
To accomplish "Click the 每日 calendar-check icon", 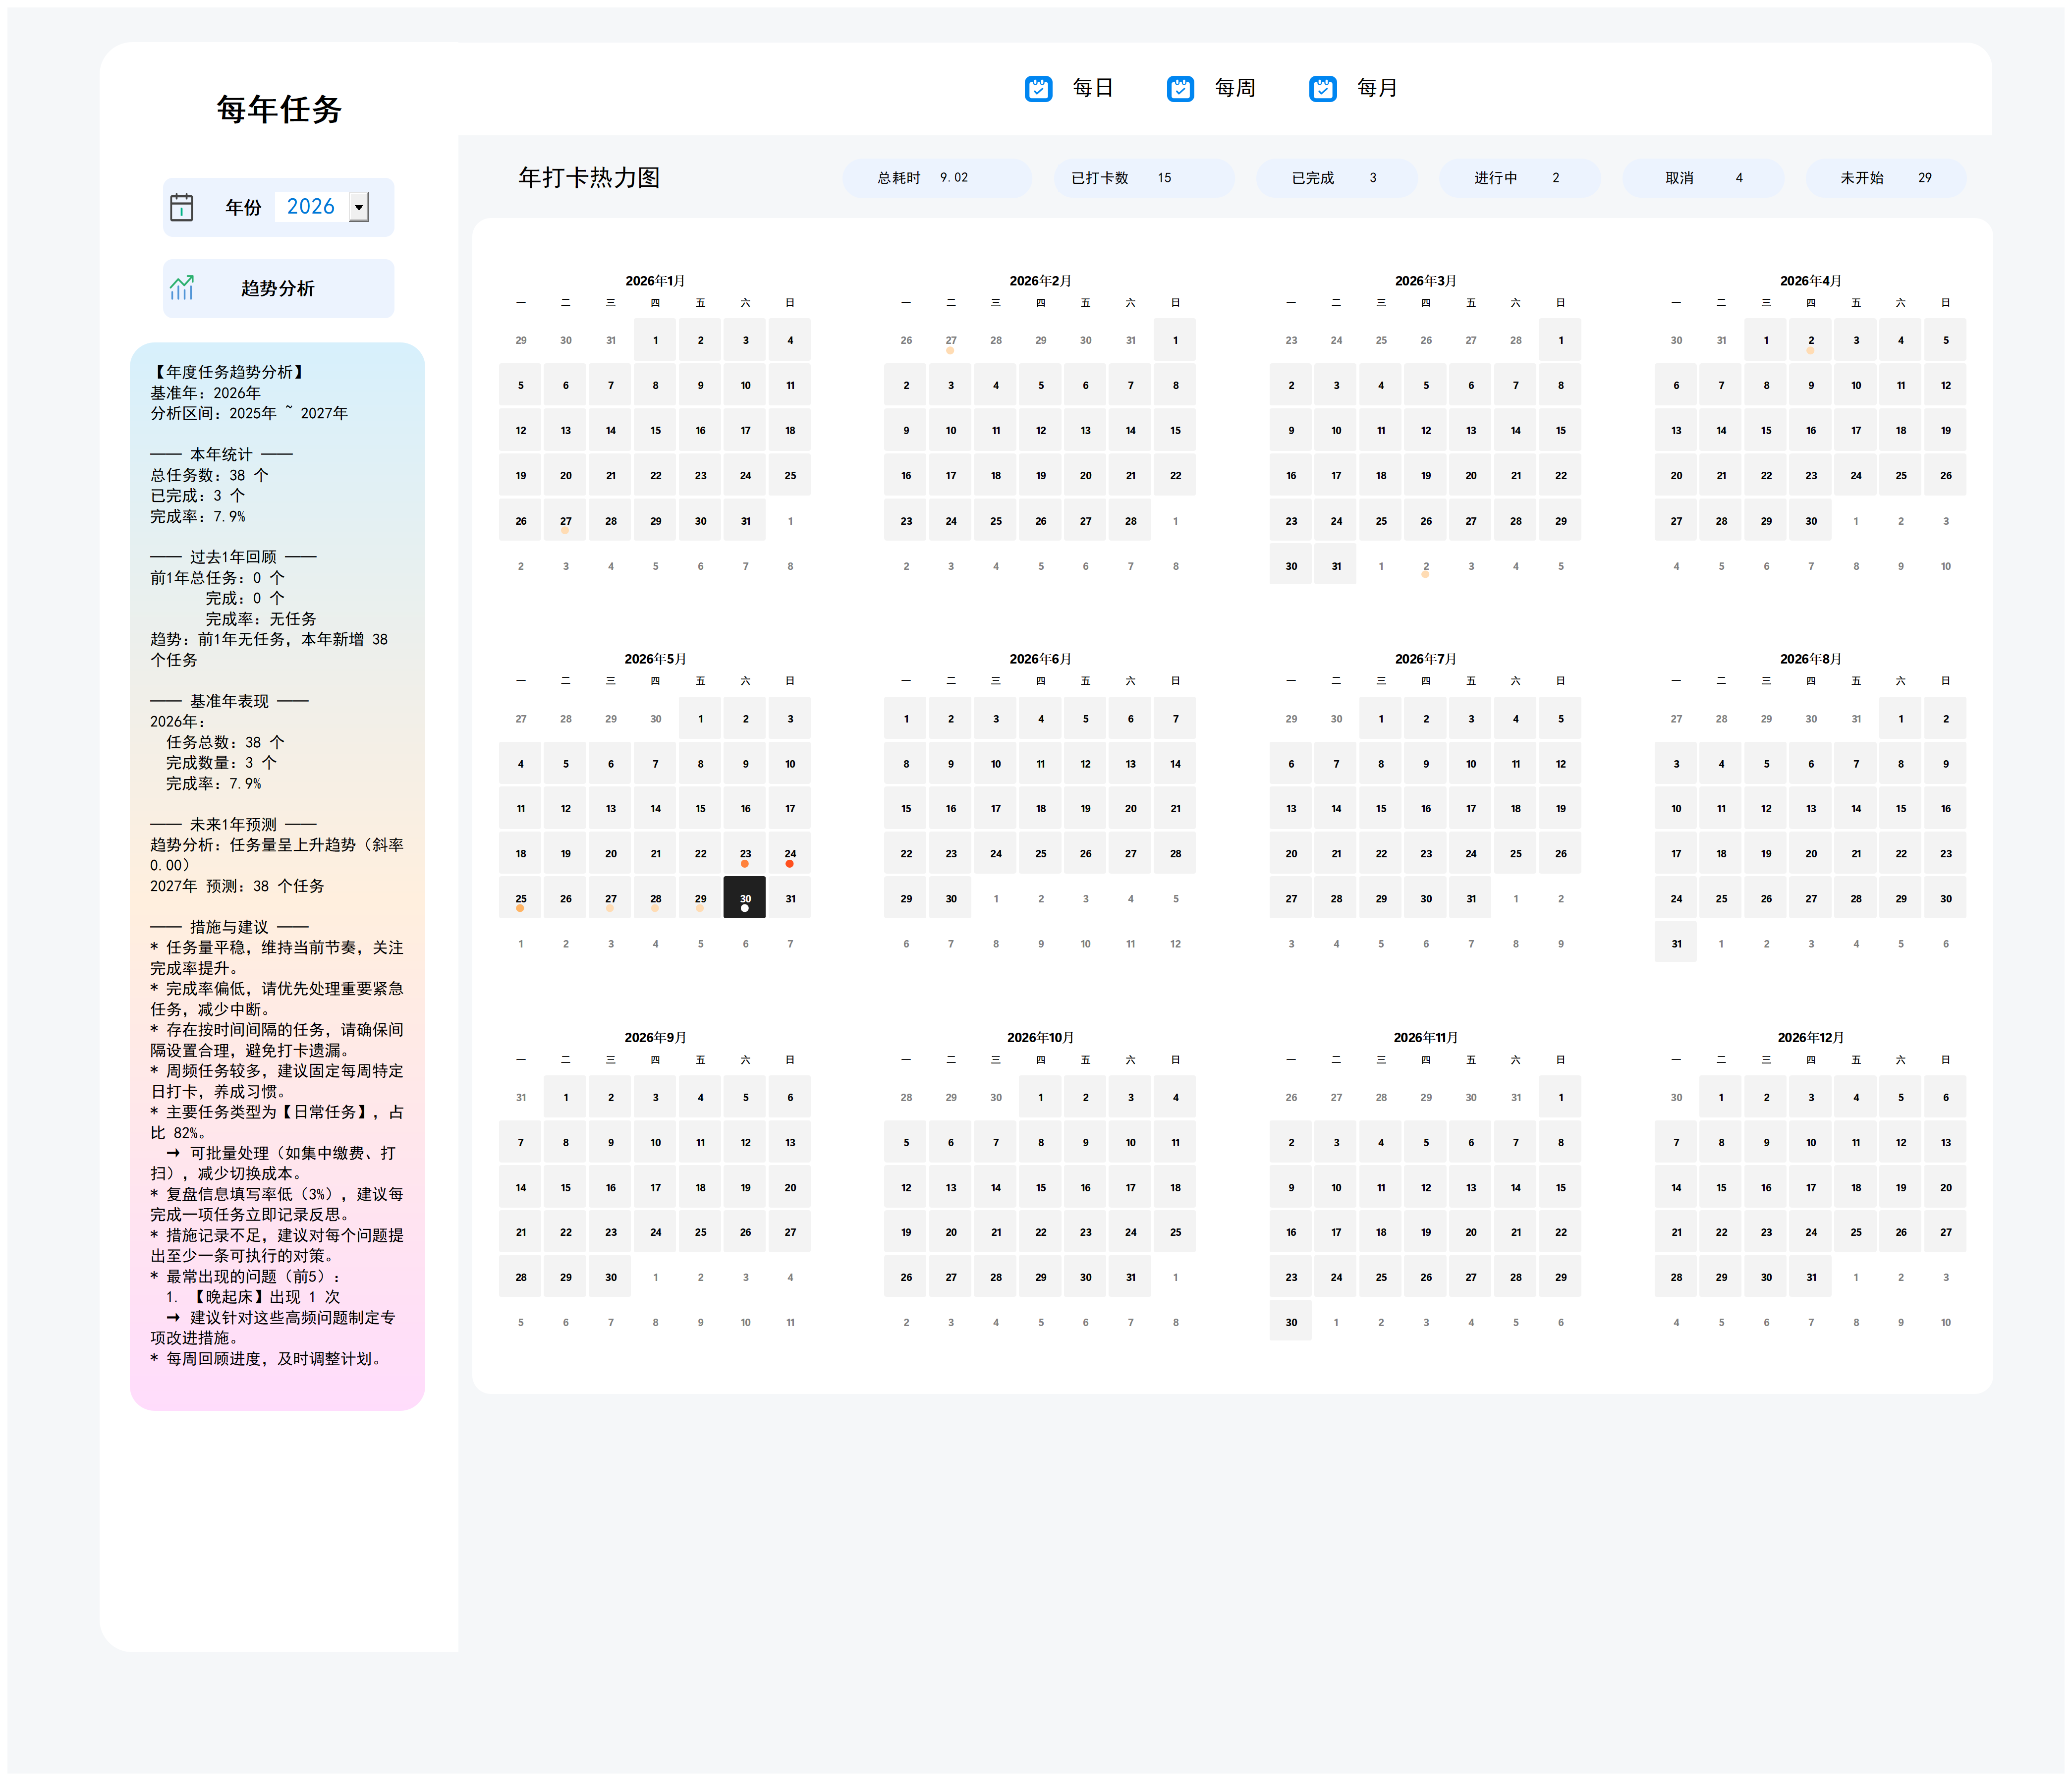I will tap(1038, 88).
